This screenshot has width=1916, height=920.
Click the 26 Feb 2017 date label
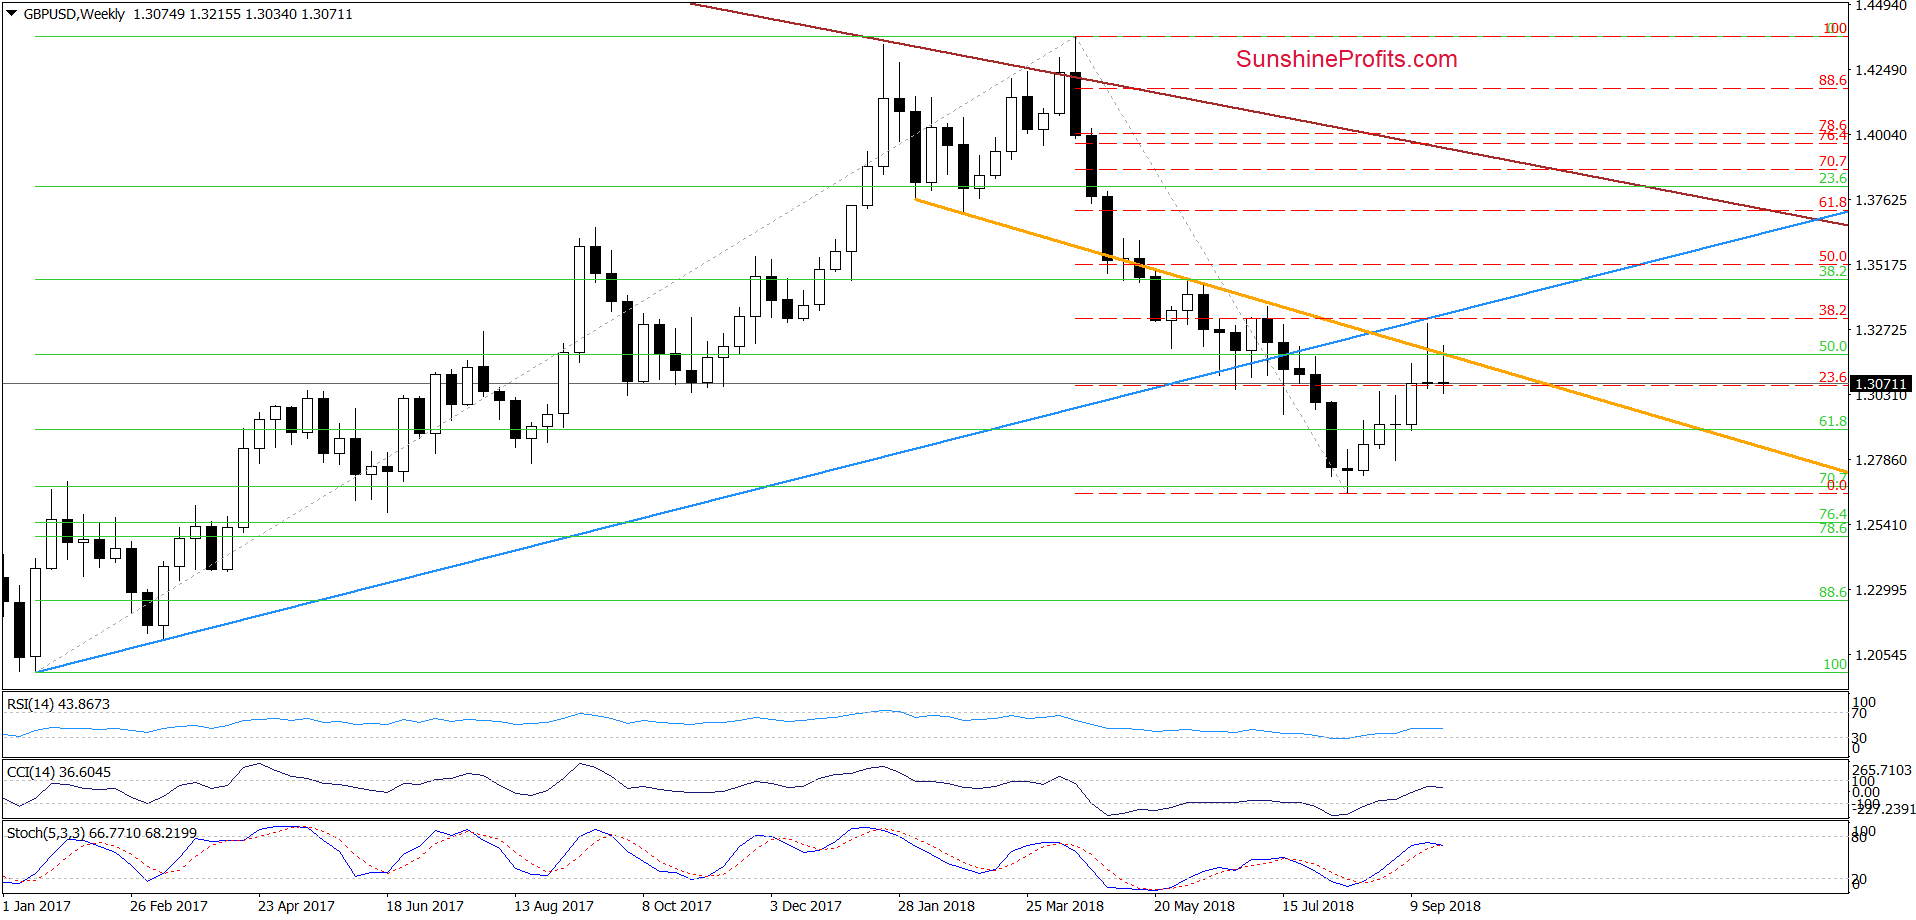point(169,906)
